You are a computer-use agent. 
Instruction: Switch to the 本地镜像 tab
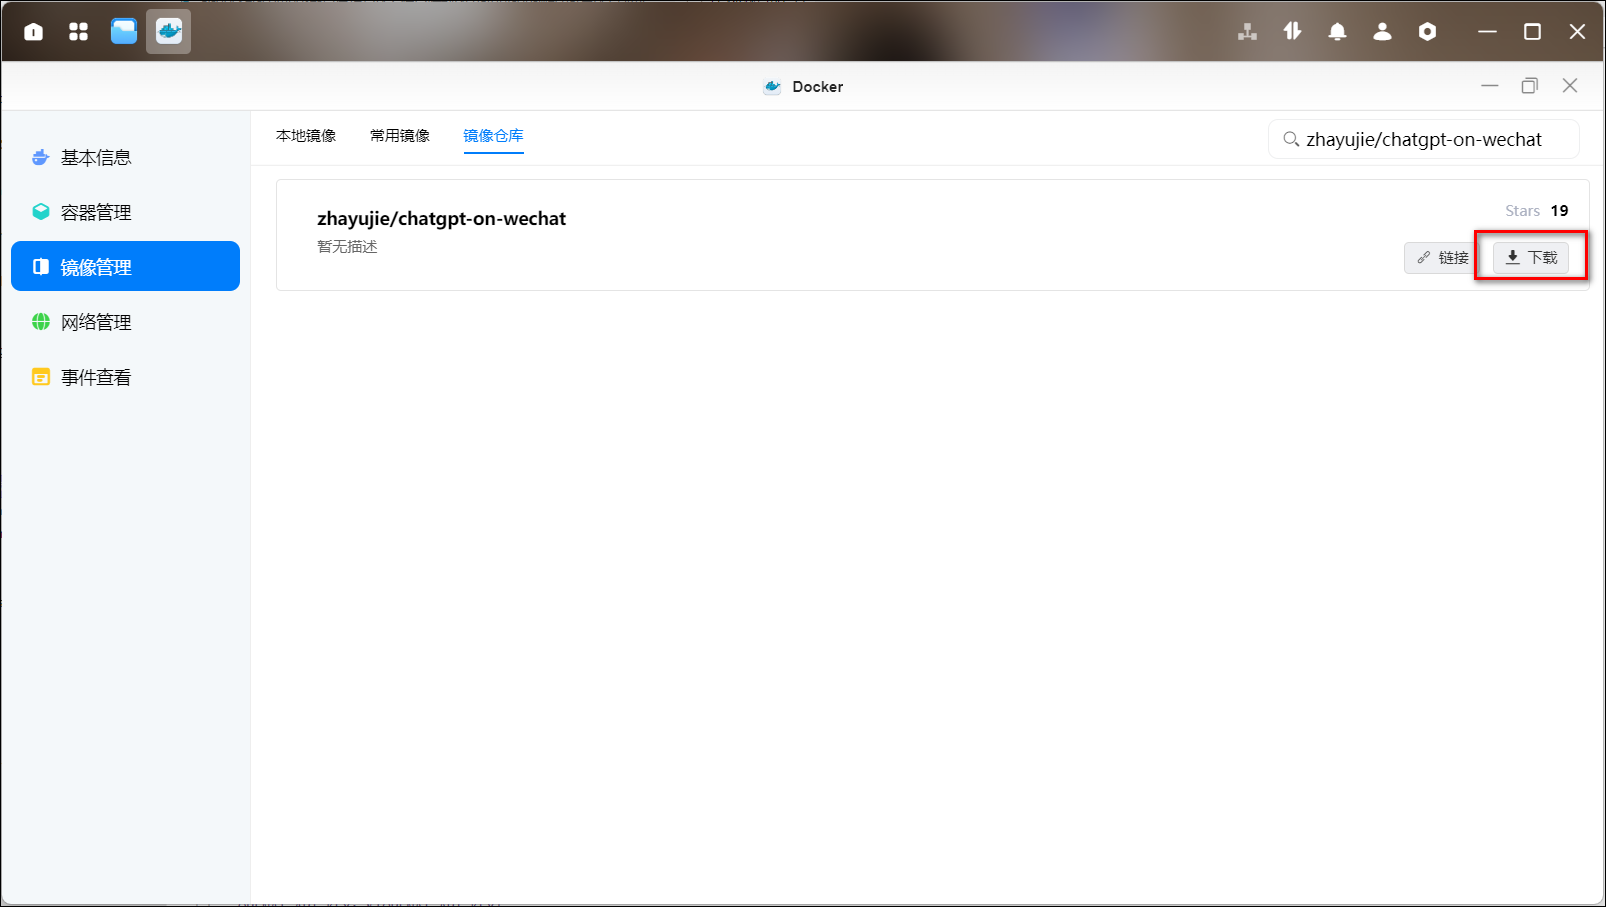[x=306, y=136]
